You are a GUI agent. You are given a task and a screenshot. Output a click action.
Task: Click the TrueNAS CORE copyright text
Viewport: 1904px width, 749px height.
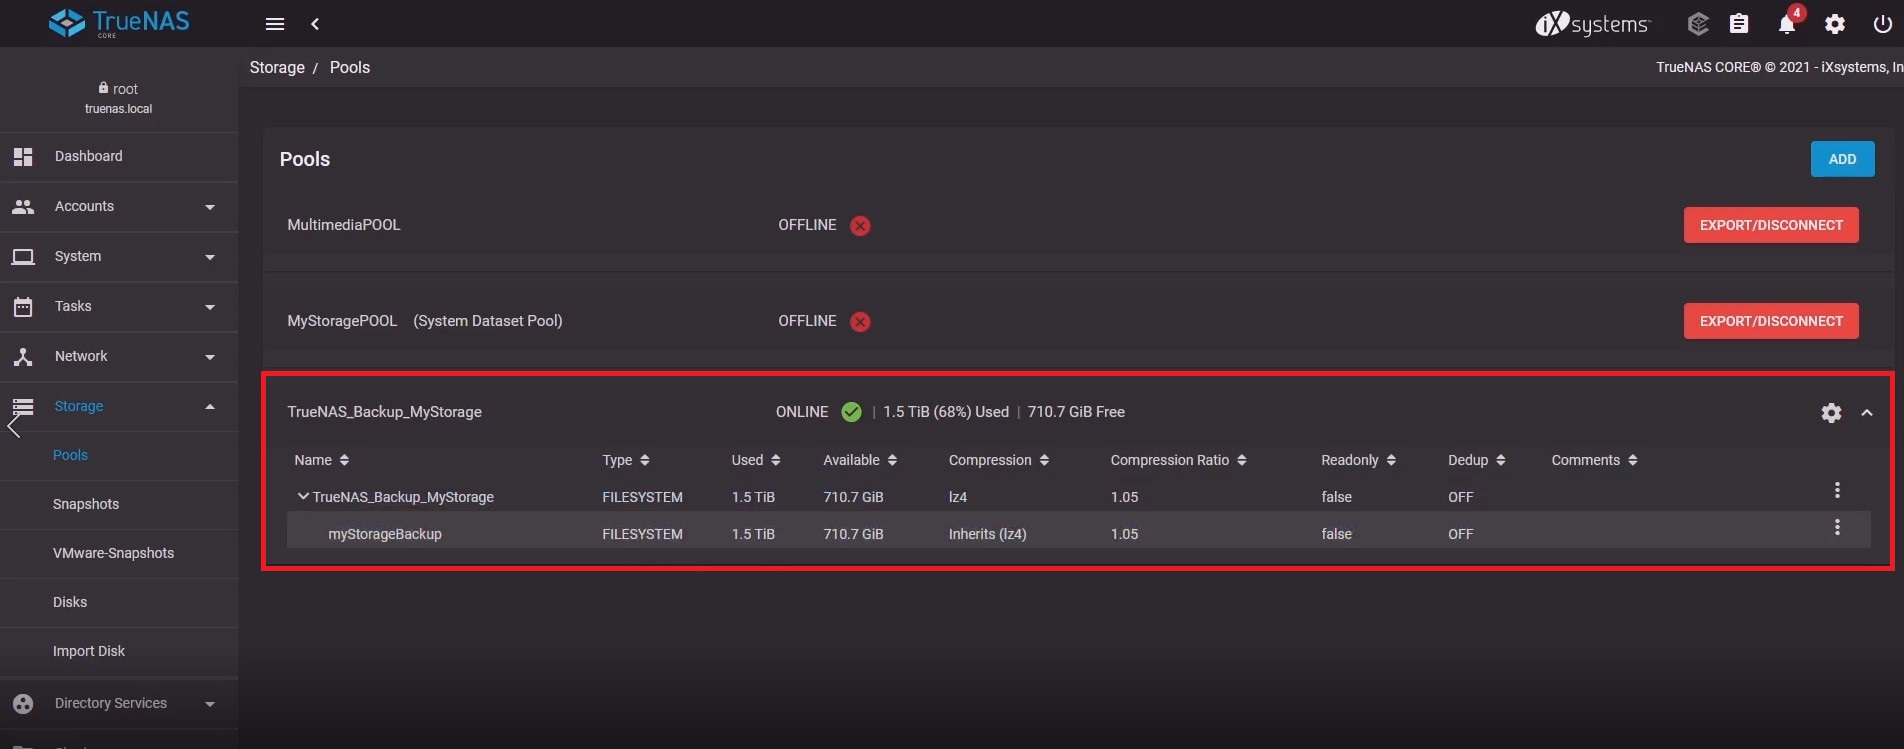1780,67
